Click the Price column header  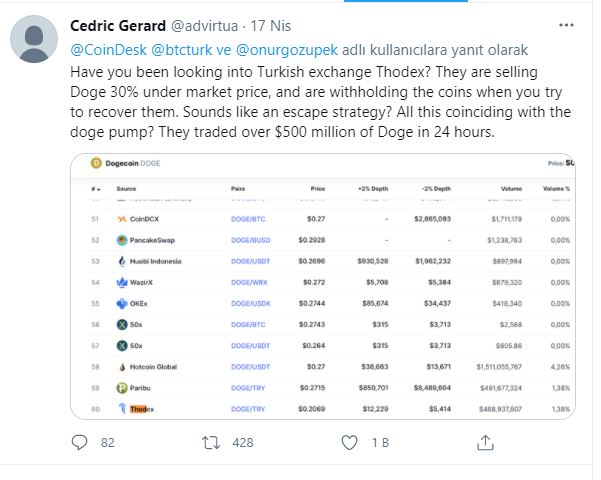(318, 189)
